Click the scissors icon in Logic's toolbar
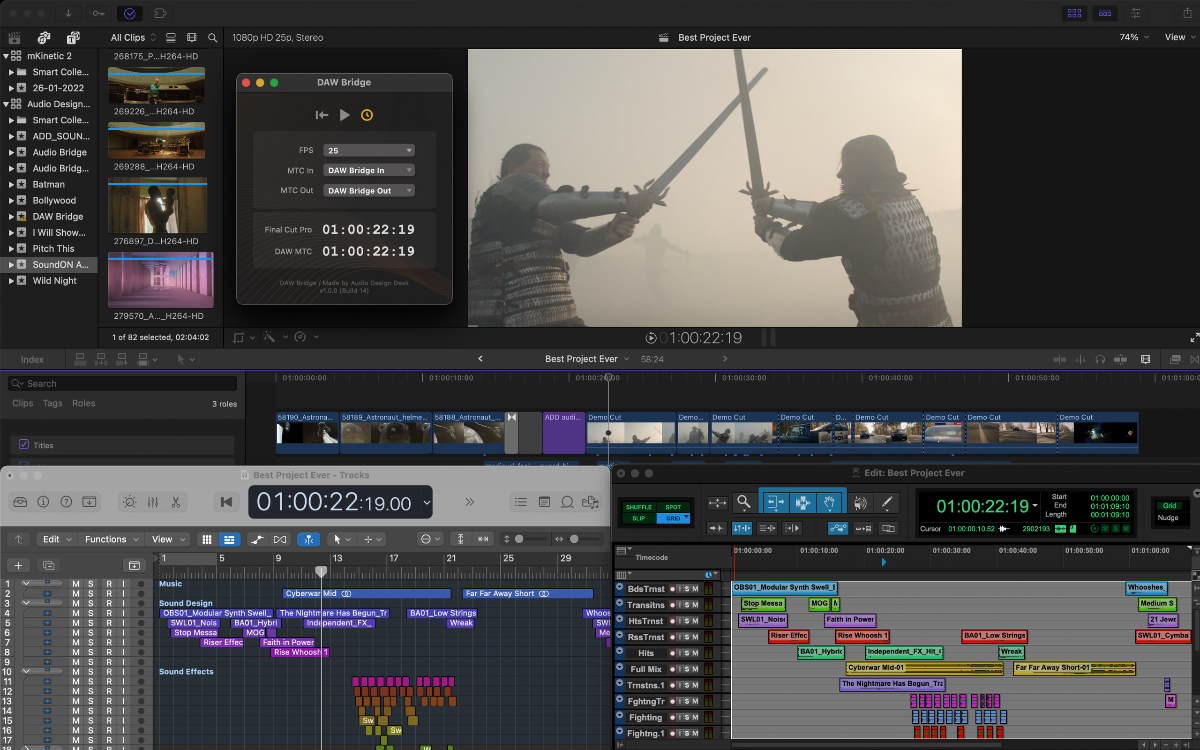Image resolution: width=1200 pixels, height=750 pixels. pyautogui.click(x=175, y=502)
